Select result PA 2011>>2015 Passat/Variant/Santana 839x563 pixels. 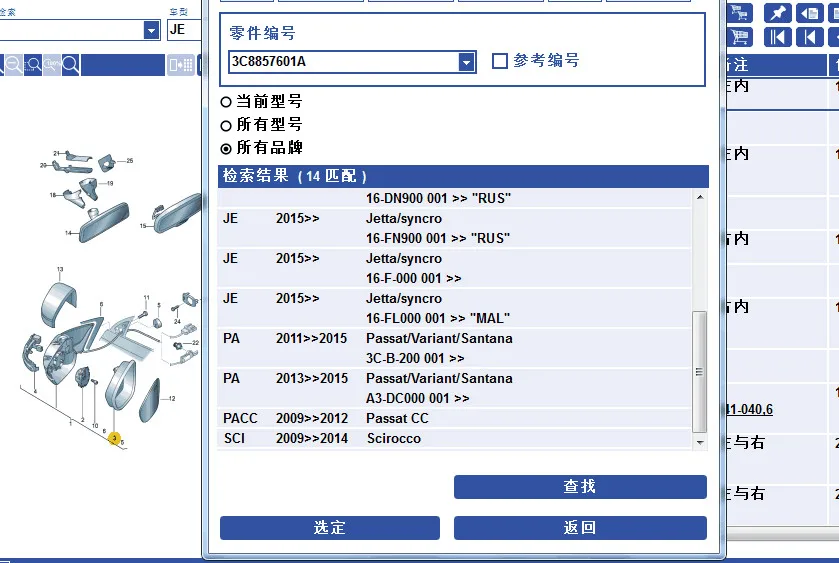pyautogui.click(x=455, y=348)
